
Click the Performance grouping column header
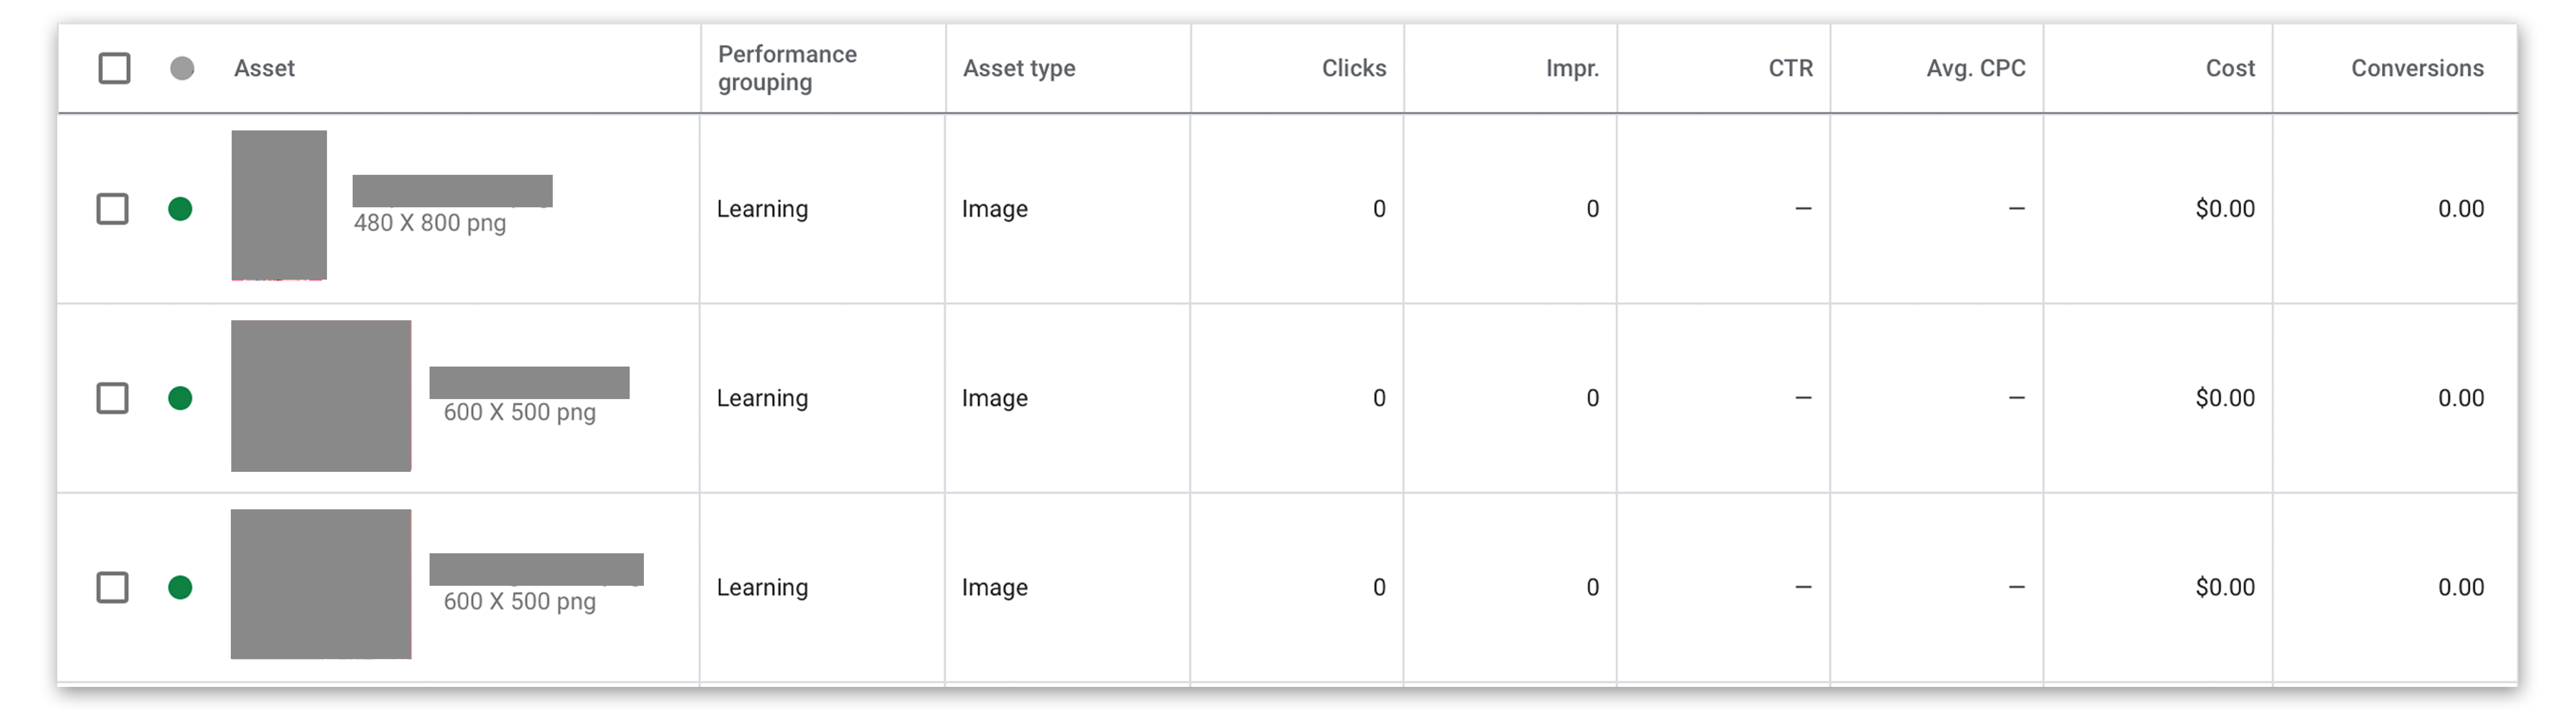tap(787, 68)
